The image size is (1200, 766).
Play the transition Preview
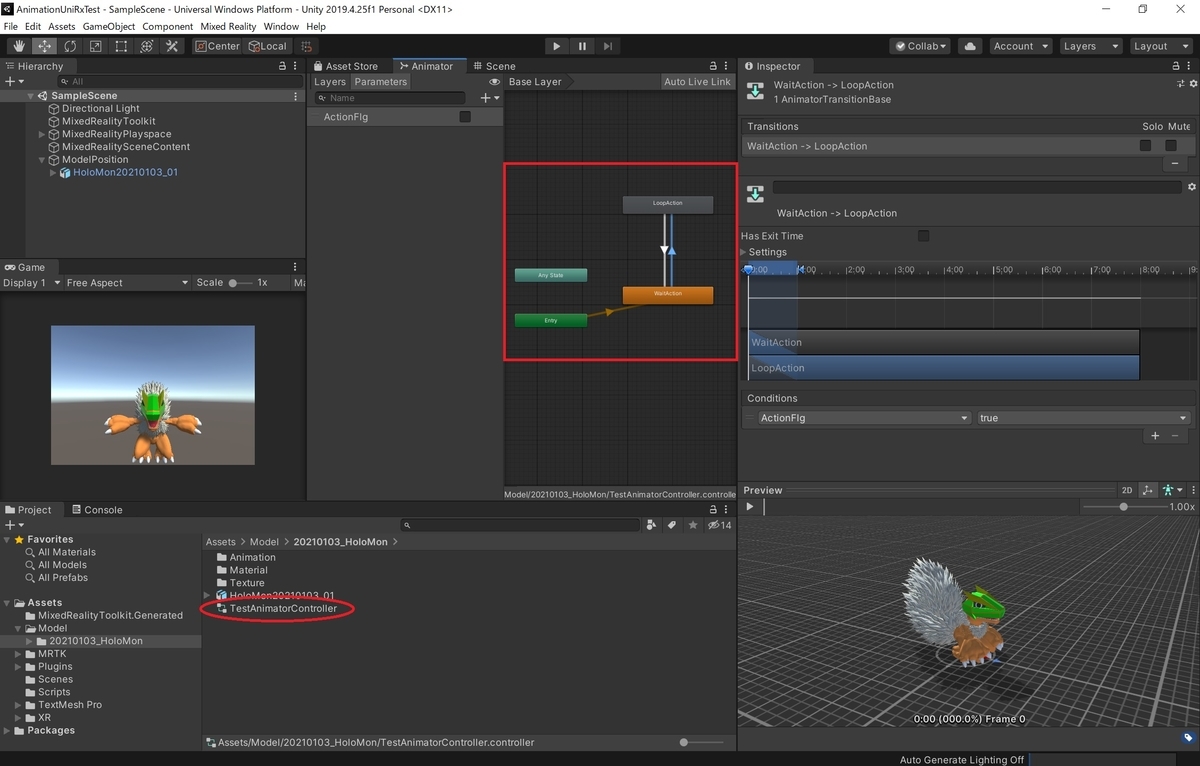pos(750,506)
